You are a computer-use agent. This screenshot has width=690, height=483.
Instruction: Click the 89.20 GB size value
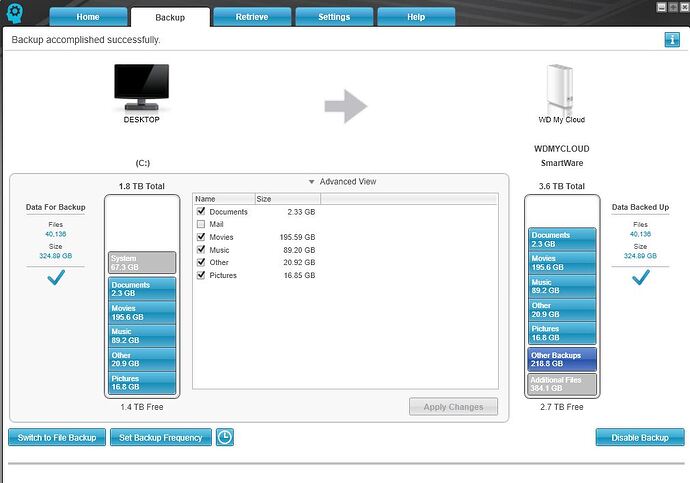coord(299,250)
